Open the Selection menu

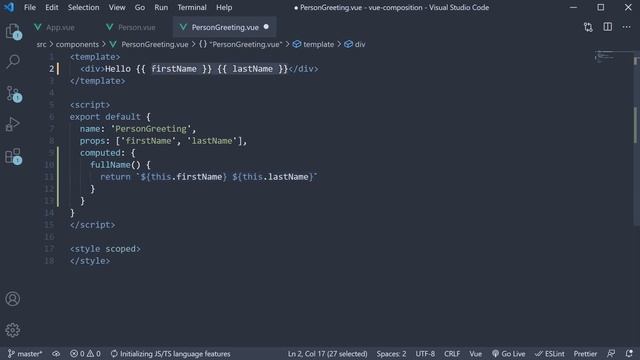83,7
